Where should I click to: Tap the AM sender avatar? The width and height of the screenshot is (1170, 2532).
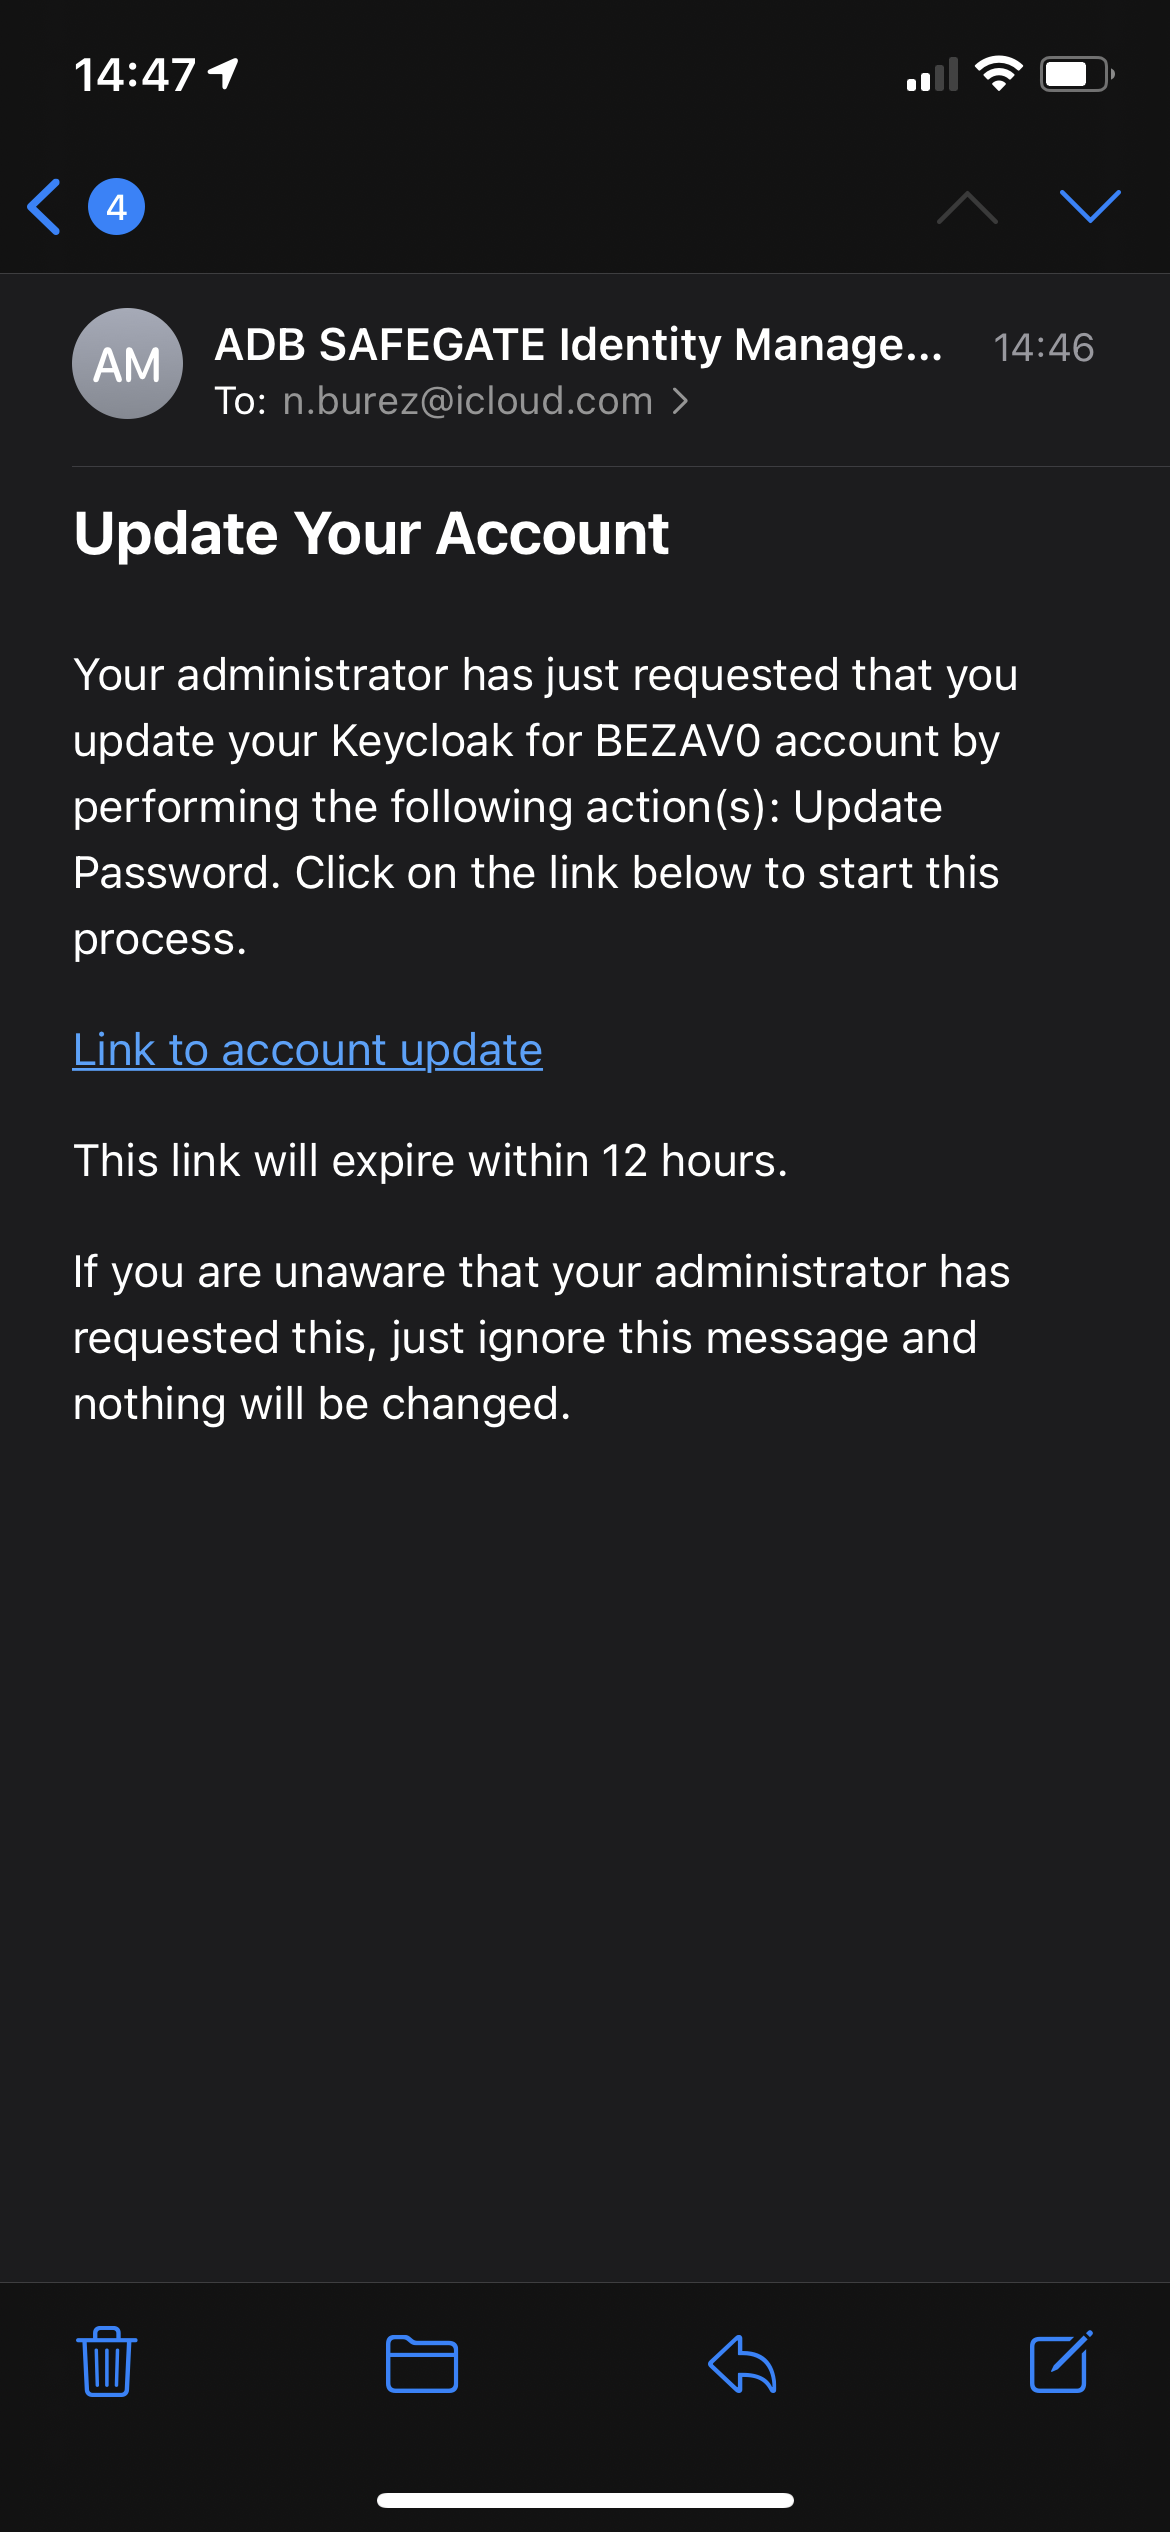pyautogui.click(x=127, y=364)
